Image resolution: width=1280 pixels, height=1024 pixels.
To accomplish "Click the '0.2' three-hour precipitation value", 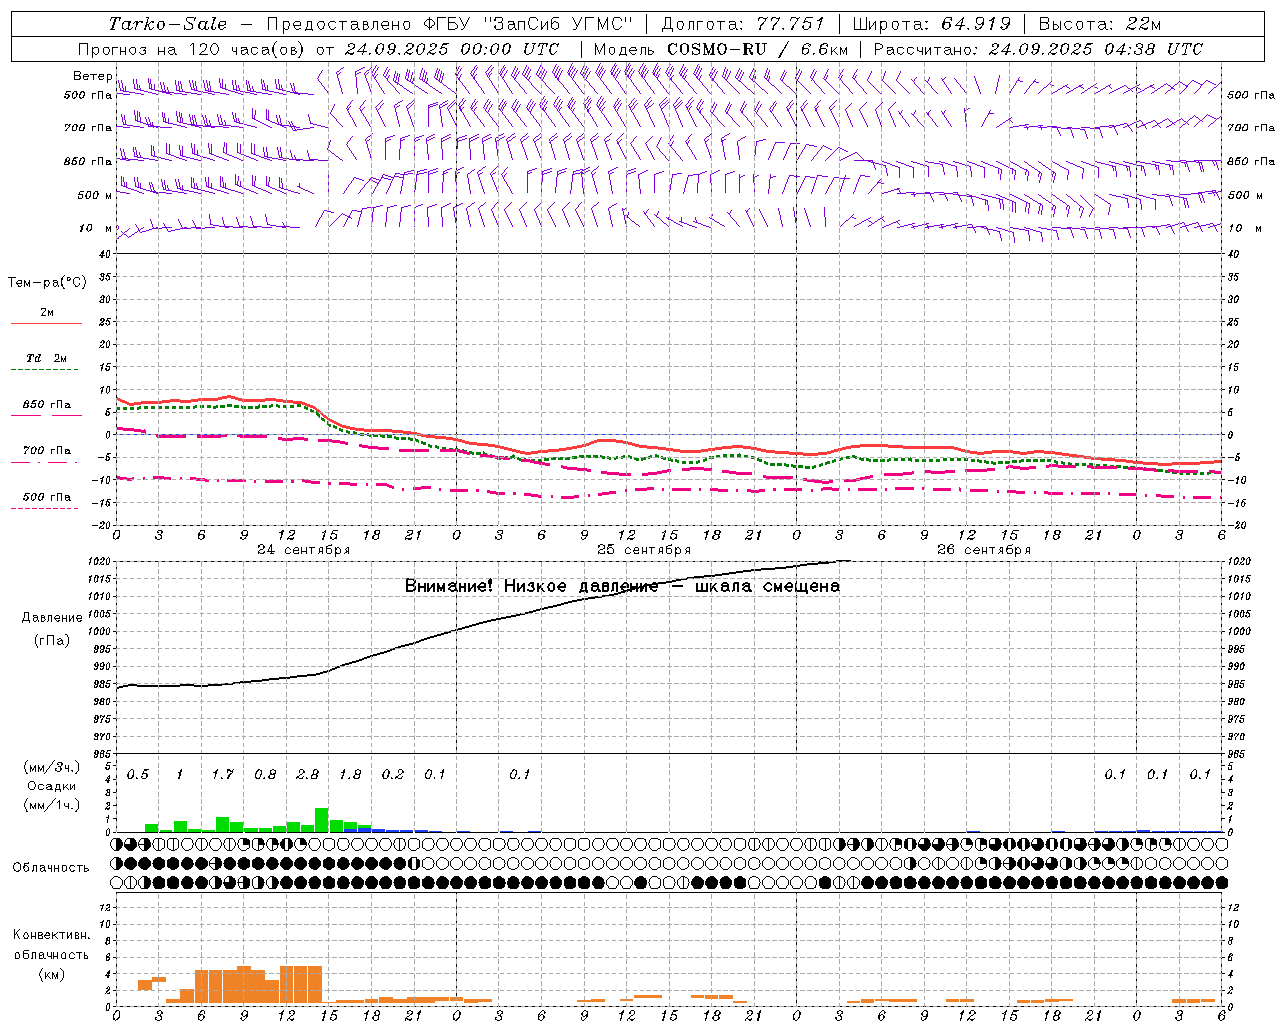I will (393, 775).
